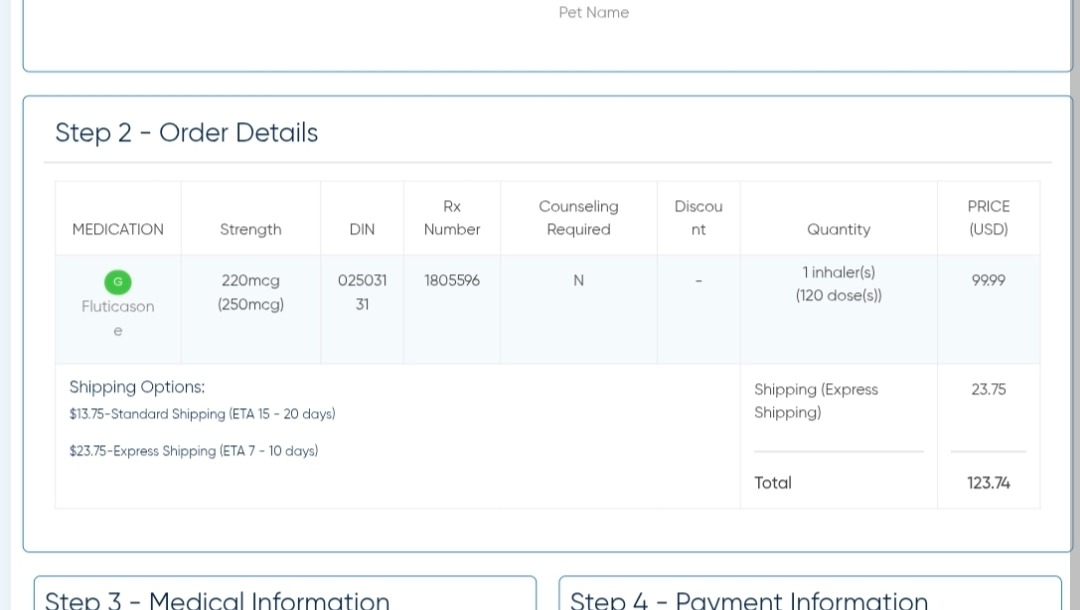Click the Rx Number column header

[451, 218]
